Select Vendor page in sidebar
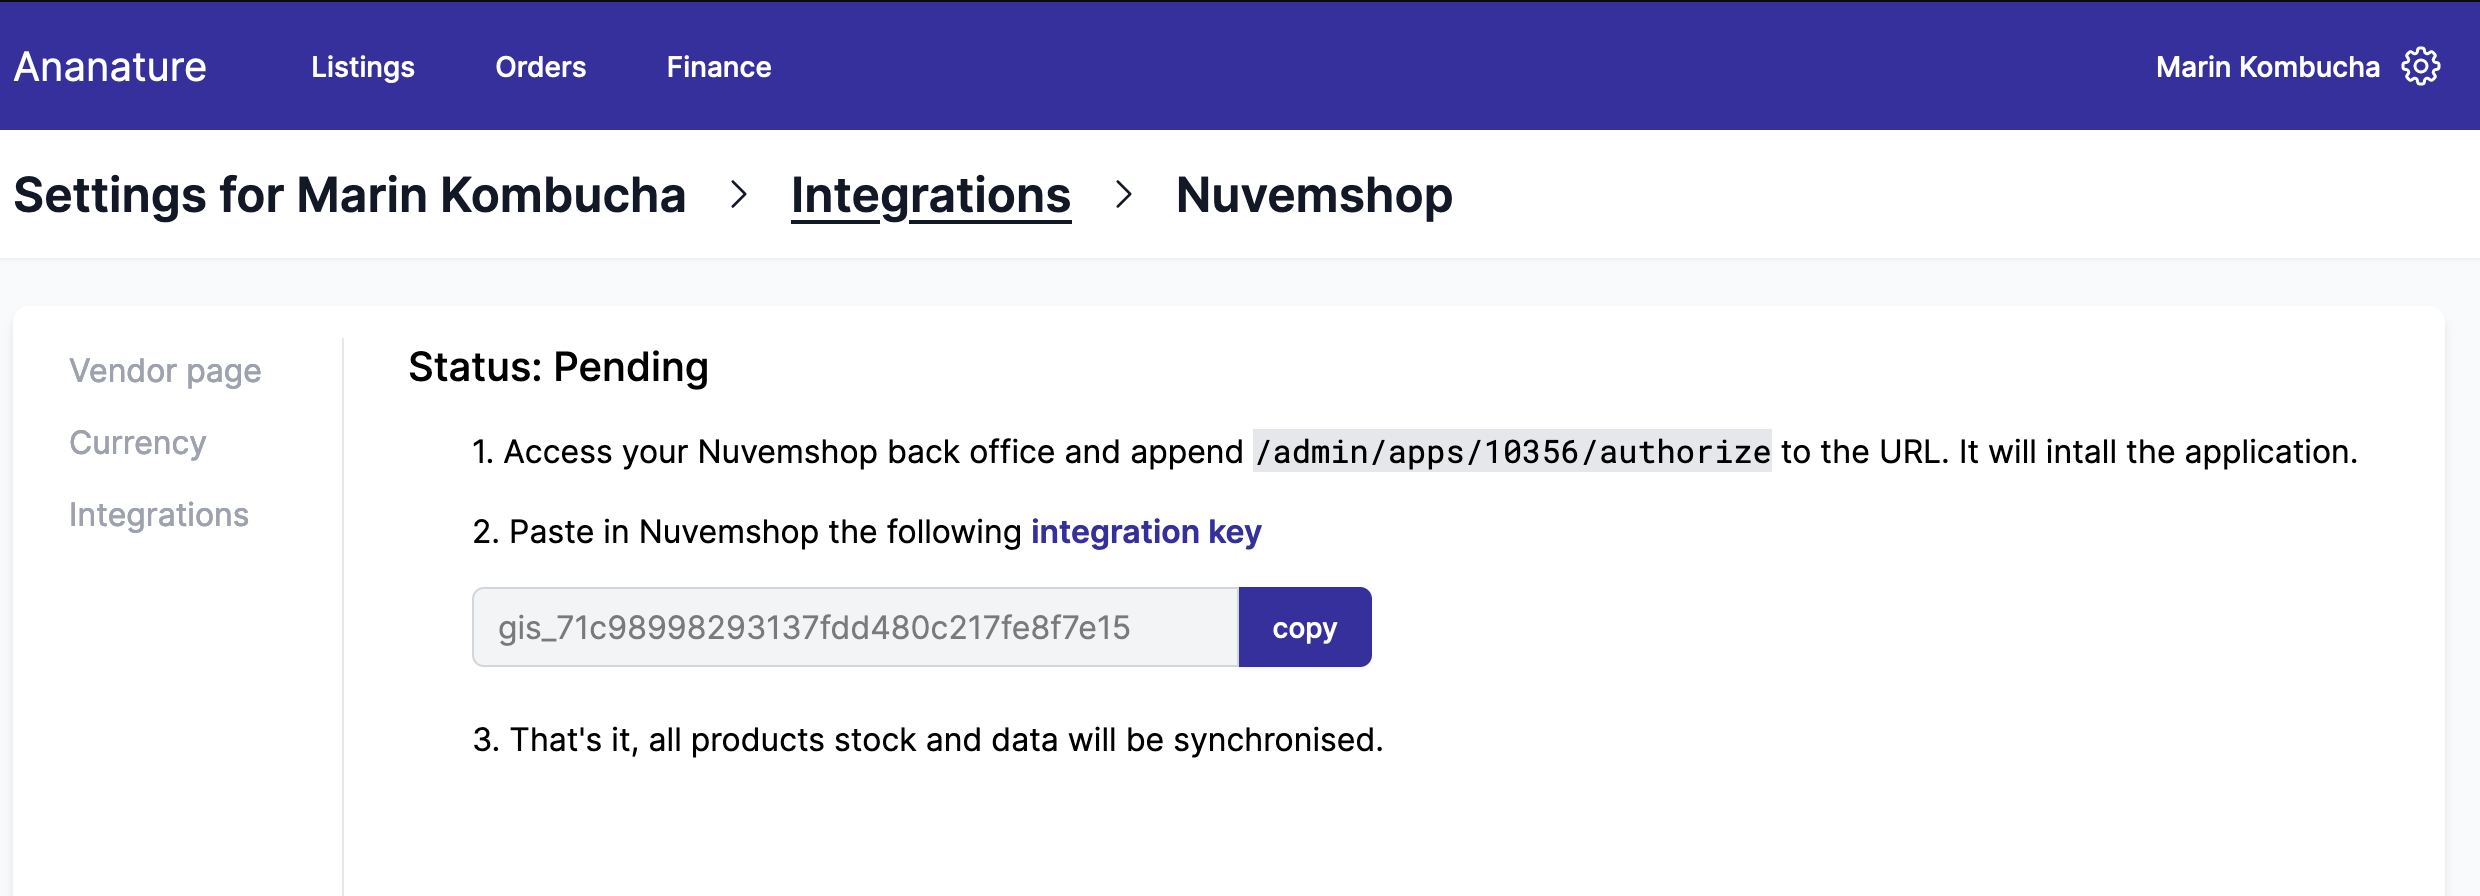The height and width of the screenshot is (896, 2480). (x=165, y=371)
